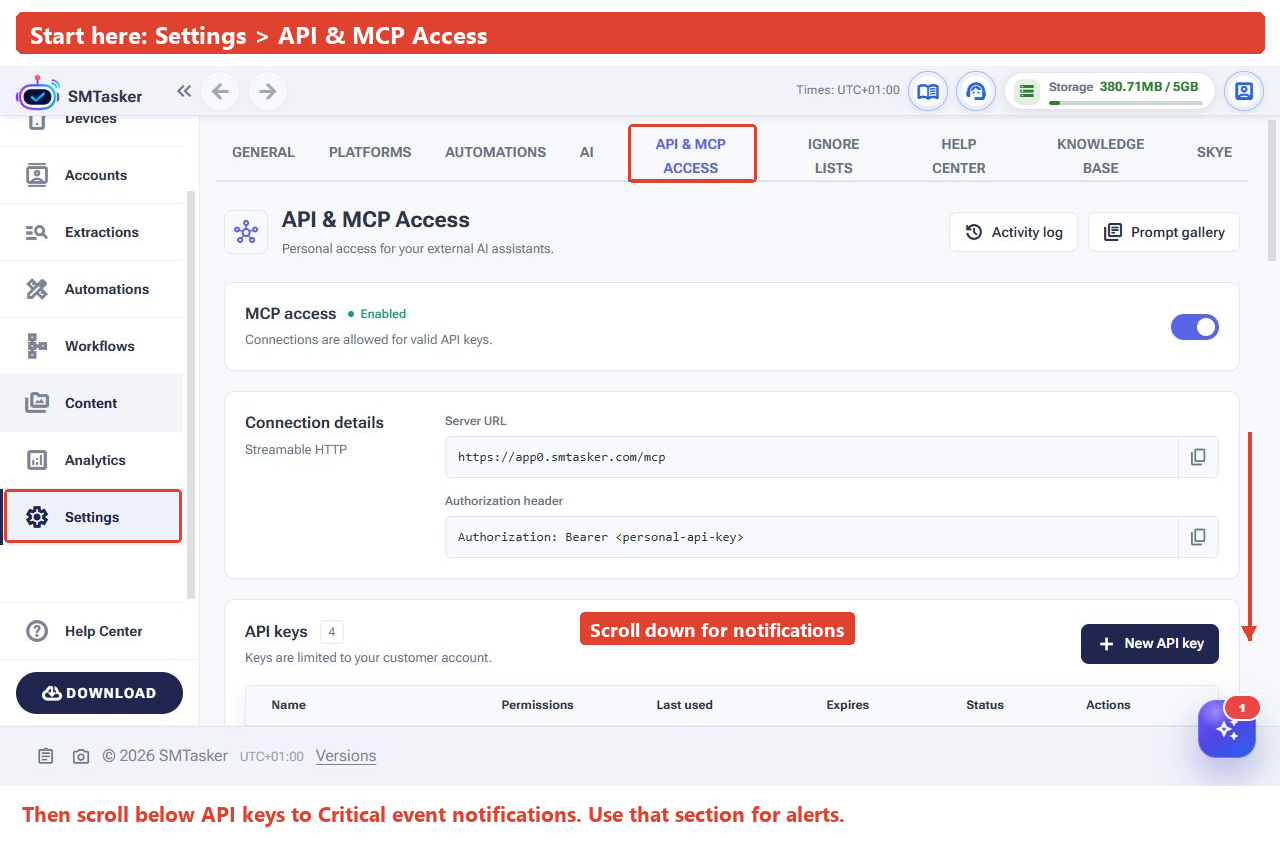Switch to the AI tab
Image resolution: width=1280 pixels, height=850 pixels.
pyautogui.click(x=587, y=152)
